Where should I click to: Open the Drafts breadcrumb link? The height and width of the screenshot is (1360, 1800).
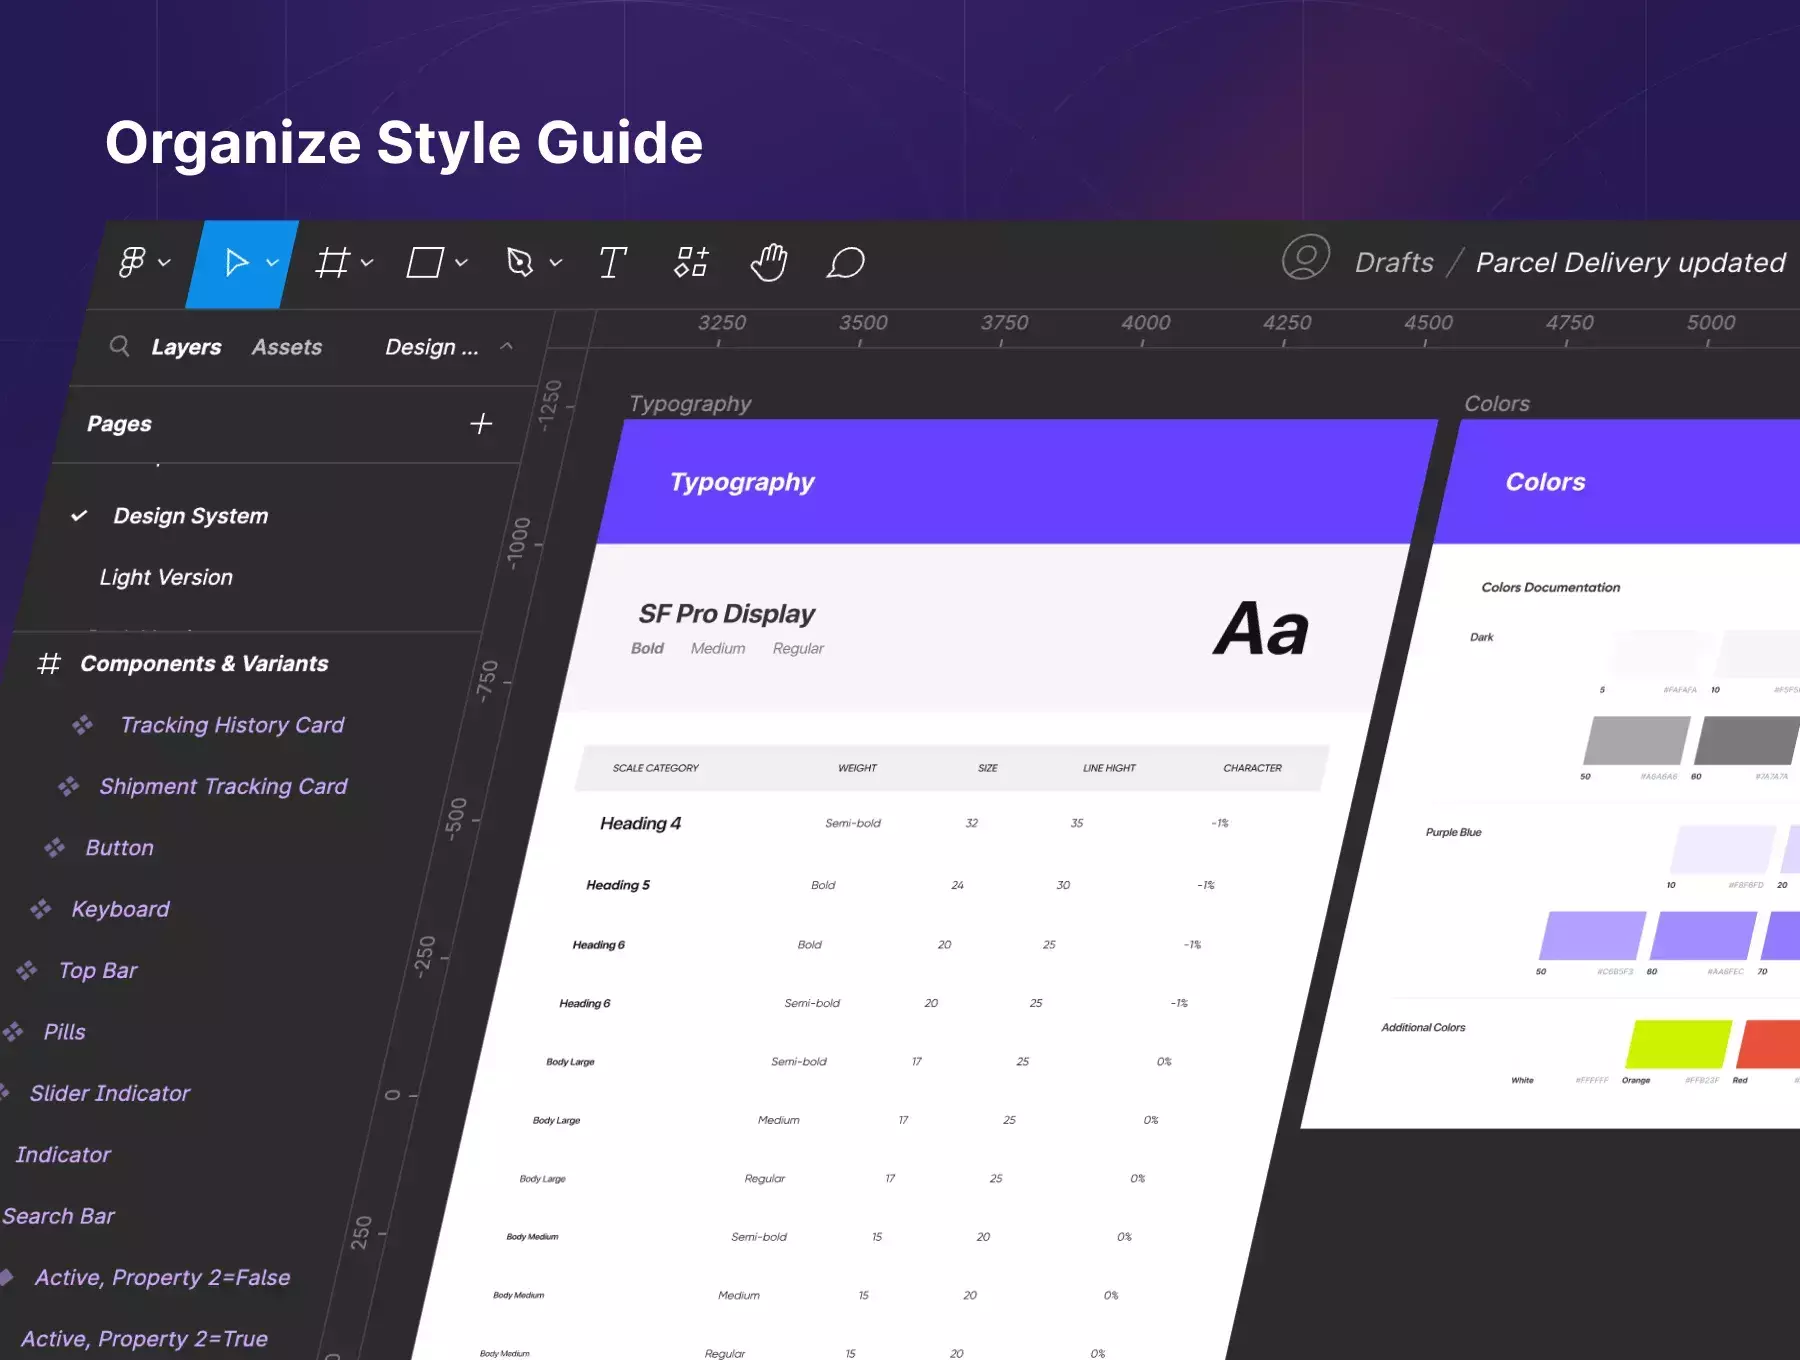tap(1394, 262)
